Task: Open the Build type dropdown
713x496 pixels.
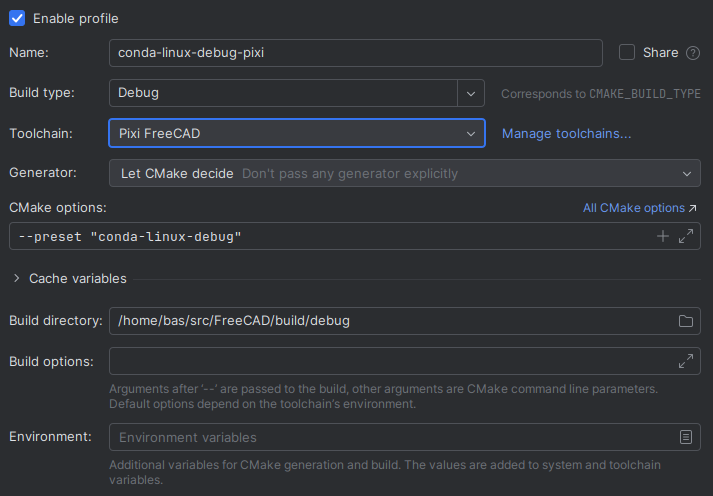Action: click(471, 93)
